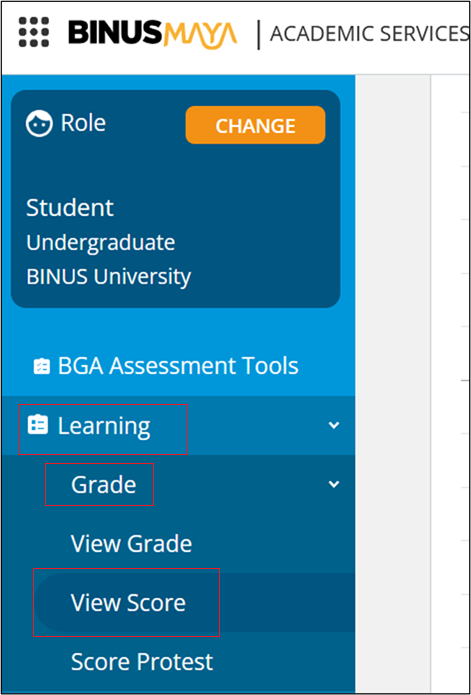Click the Learning menu list icon
Image resolution: width=471 pixels, height=695 pixels.
pos(38,425)
